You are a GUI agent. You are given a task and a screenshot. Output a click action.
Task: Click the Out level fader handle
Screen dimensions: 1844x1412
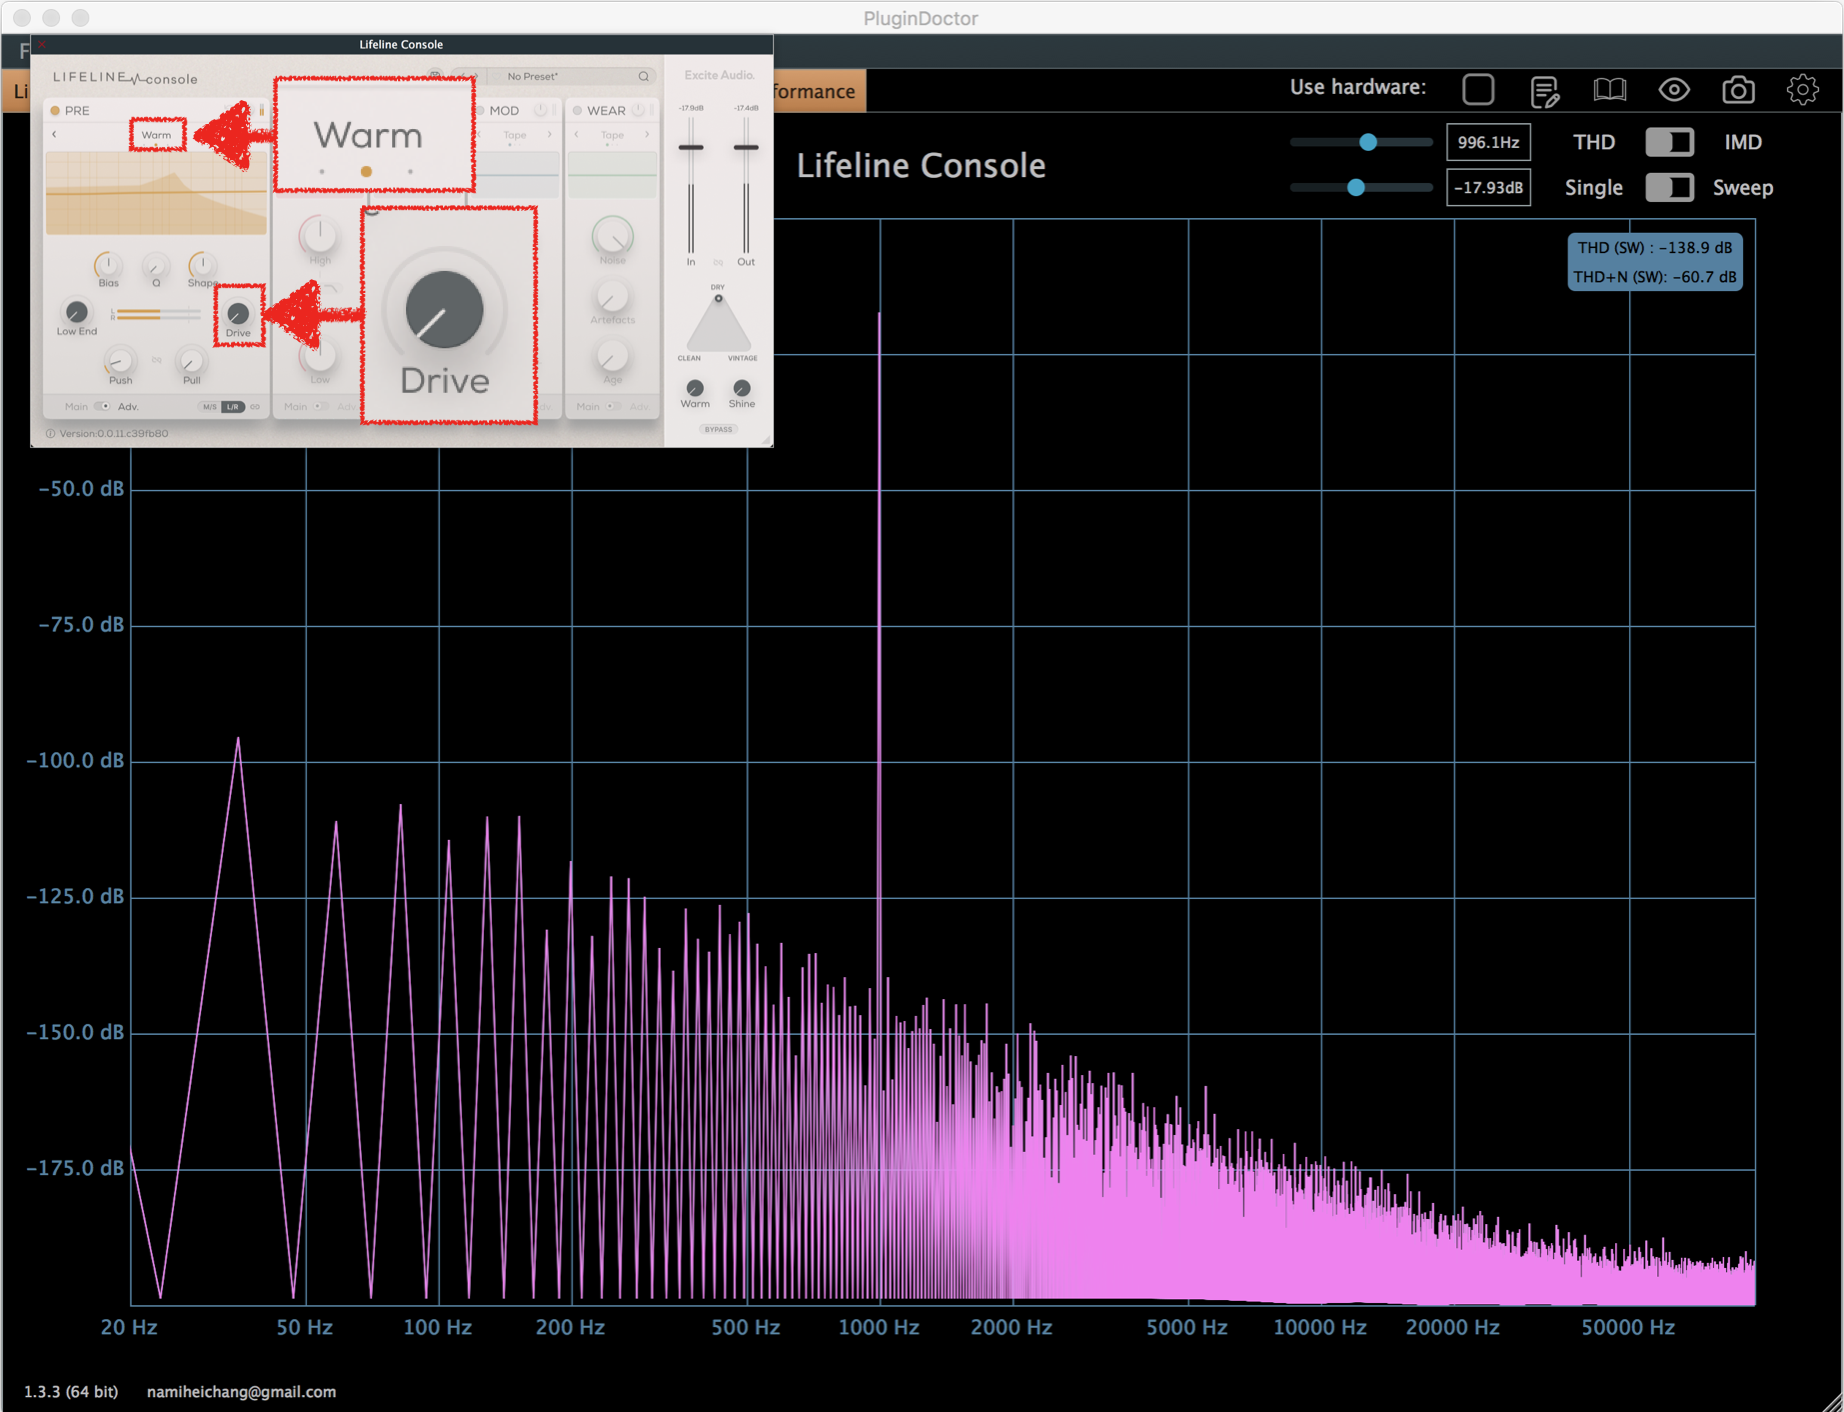point(746,147)
